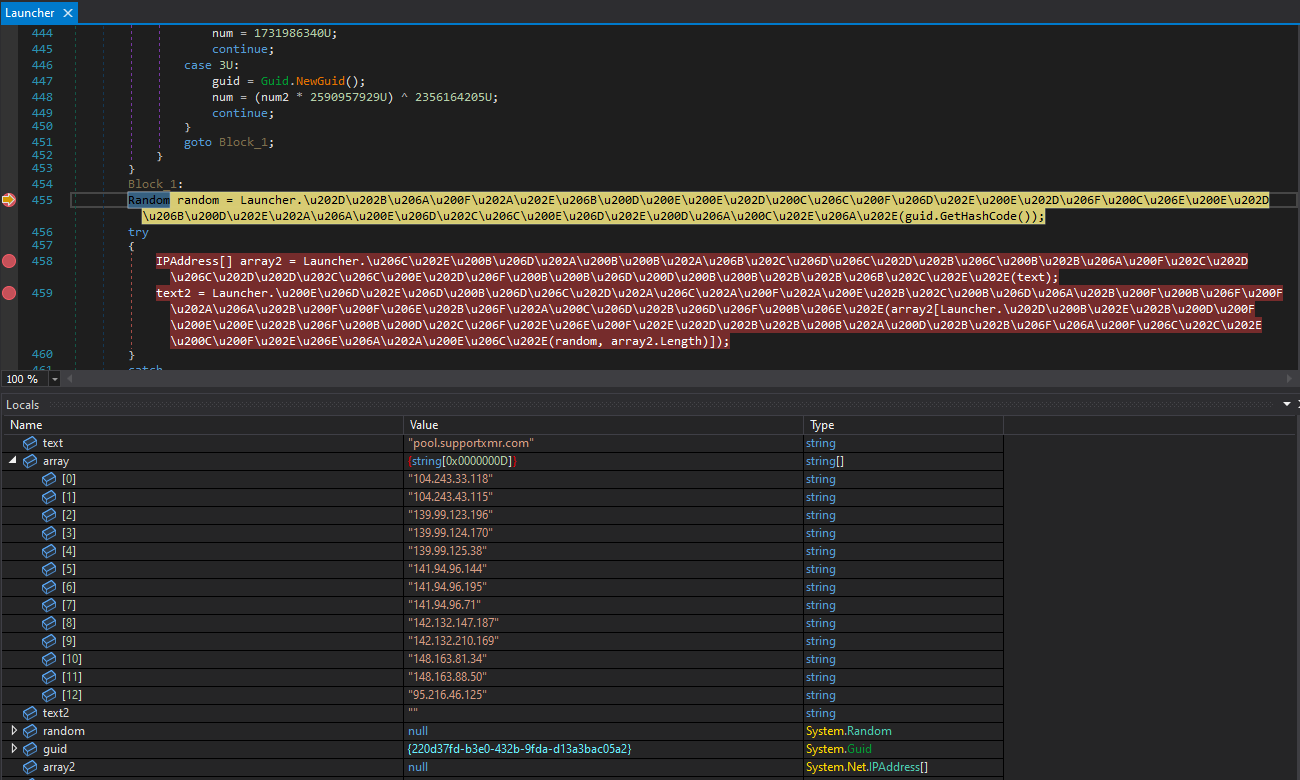Click the array variable cube icon
The image size is (1300, 780).
pos(30,461)
